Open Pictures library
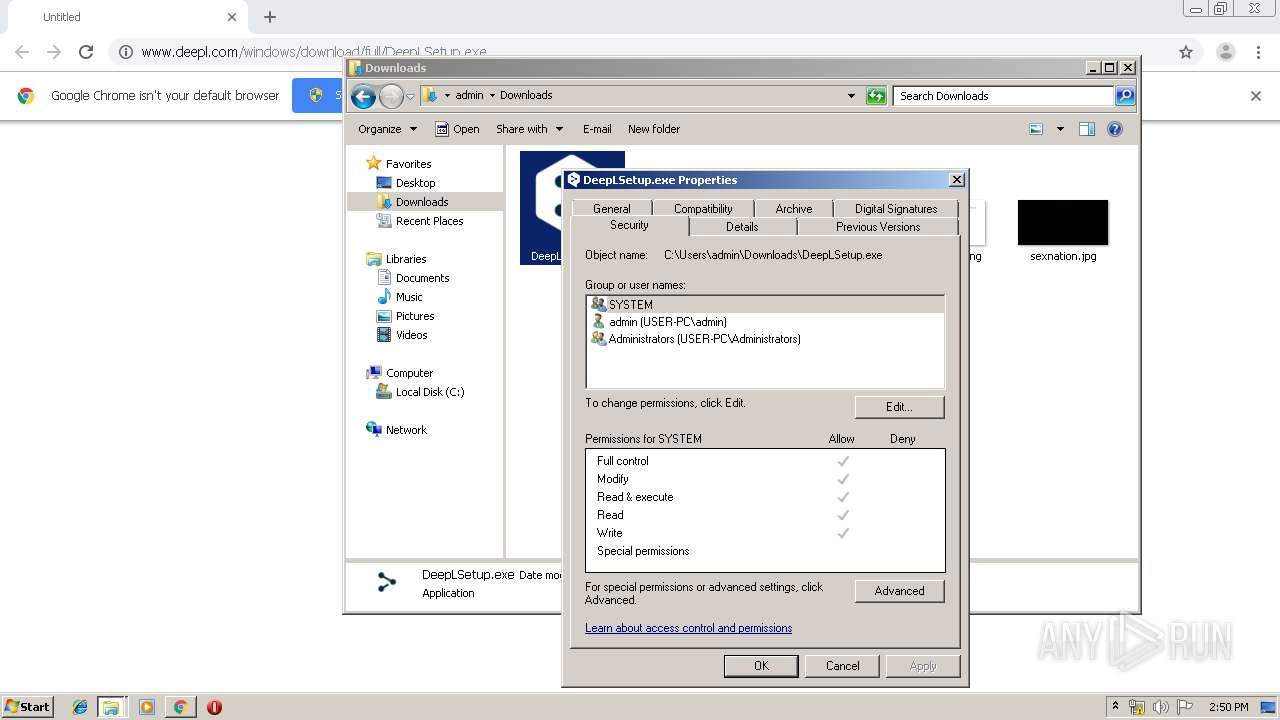Viewport: 1280px width, 720px height. [x=415, y=316]
